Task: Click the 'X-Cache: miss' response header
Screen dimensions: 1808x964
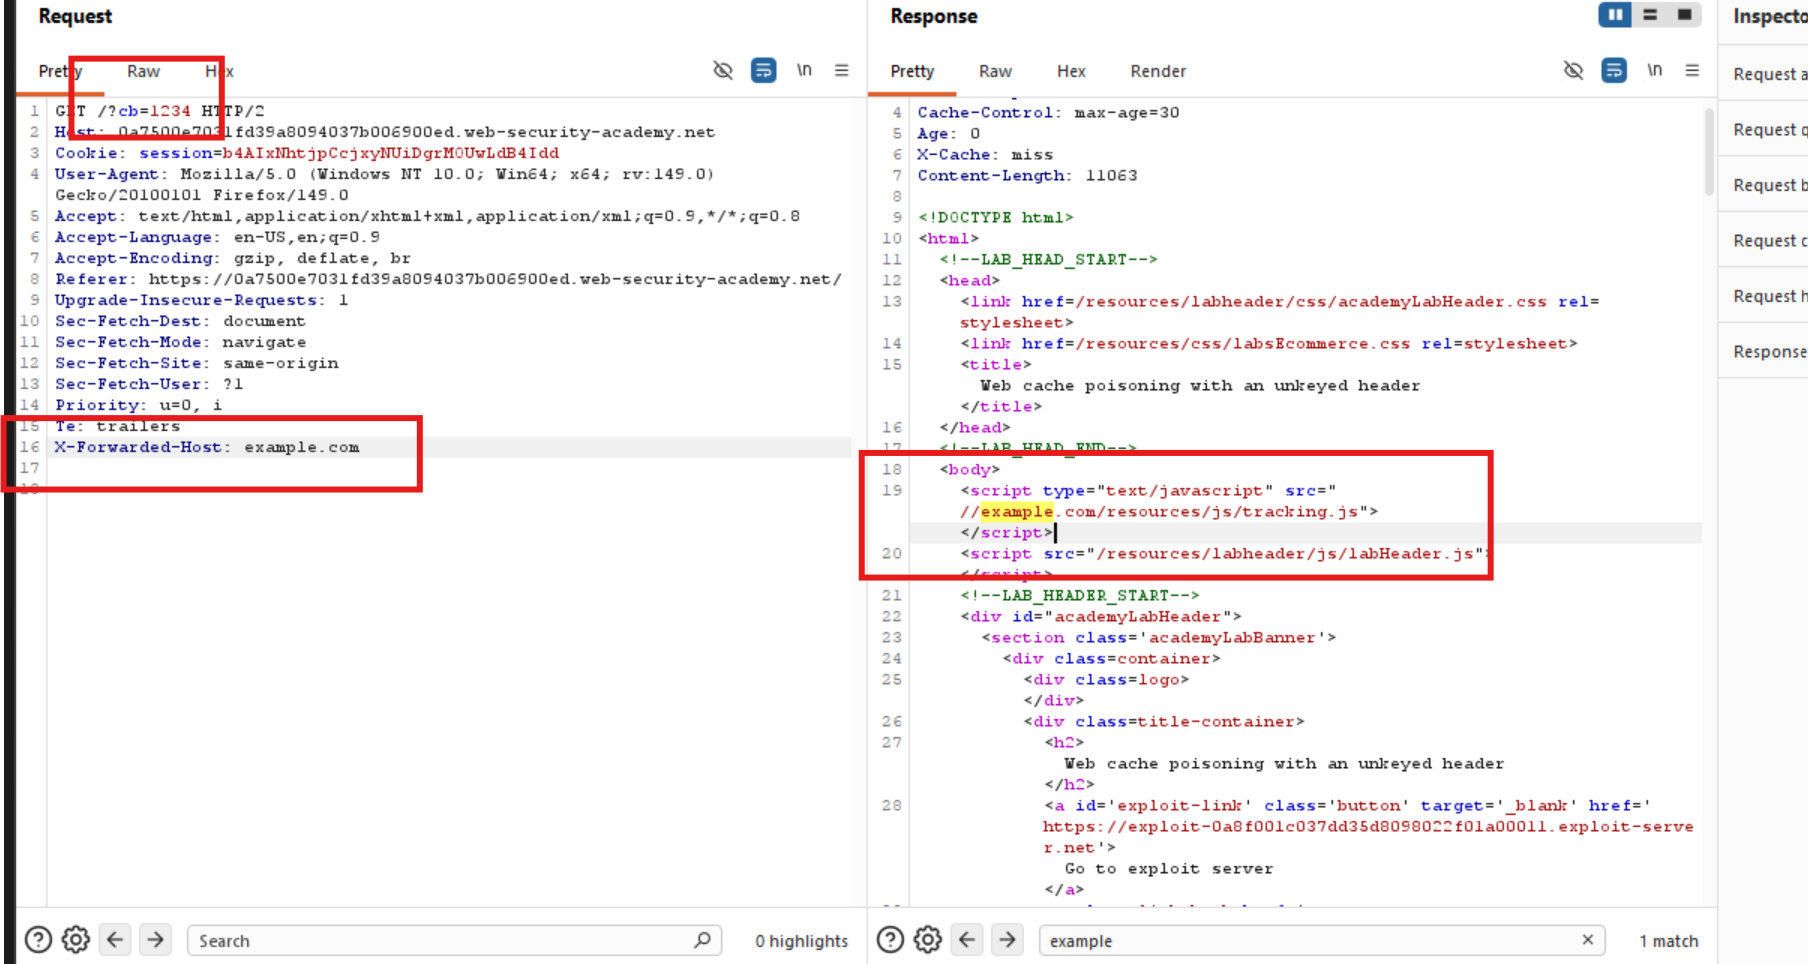Action: pyautogui.click(x=985, y=154)
